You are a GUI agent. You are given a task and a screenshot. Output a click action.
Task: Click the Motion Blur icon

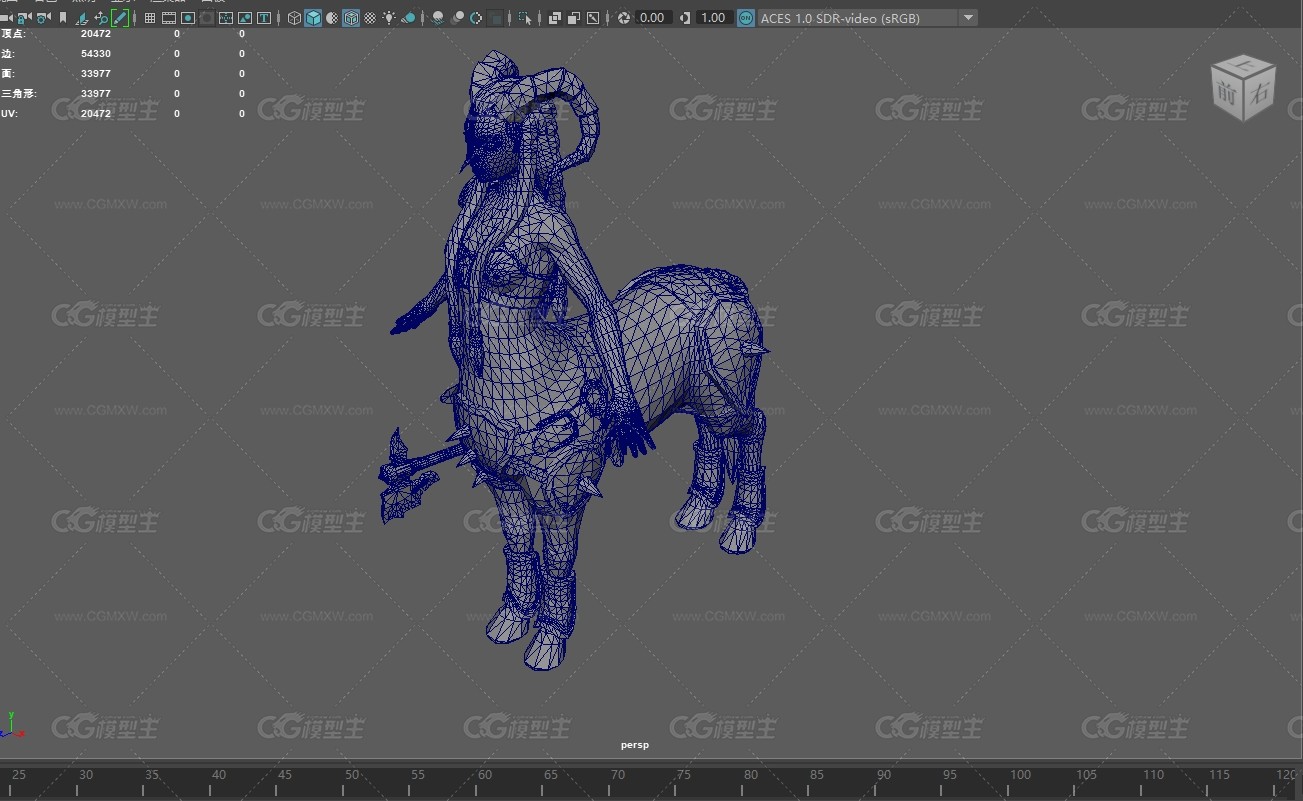pos(457,18)
